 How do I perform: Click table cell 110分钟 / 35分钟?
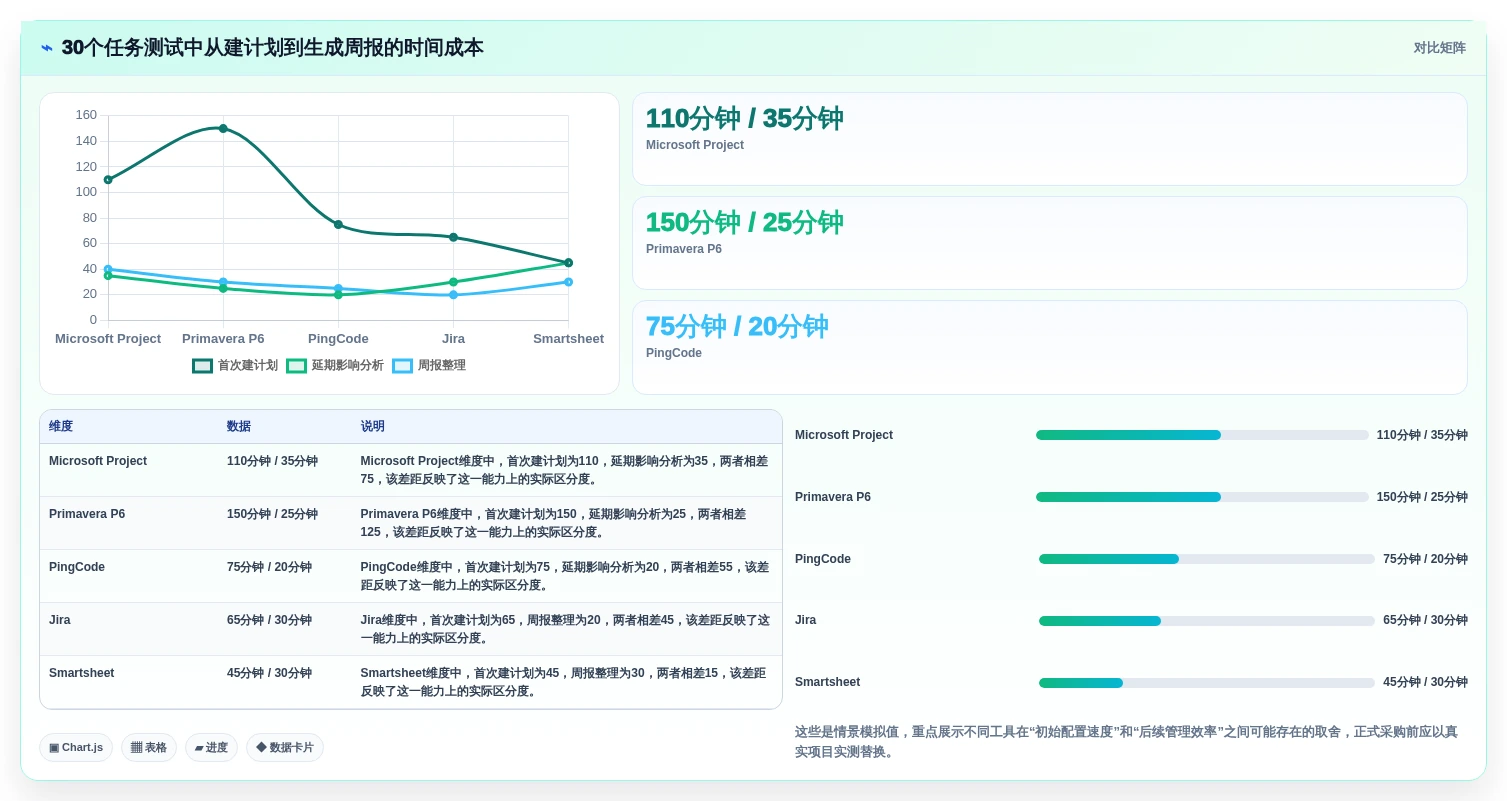tap(272, 461)
